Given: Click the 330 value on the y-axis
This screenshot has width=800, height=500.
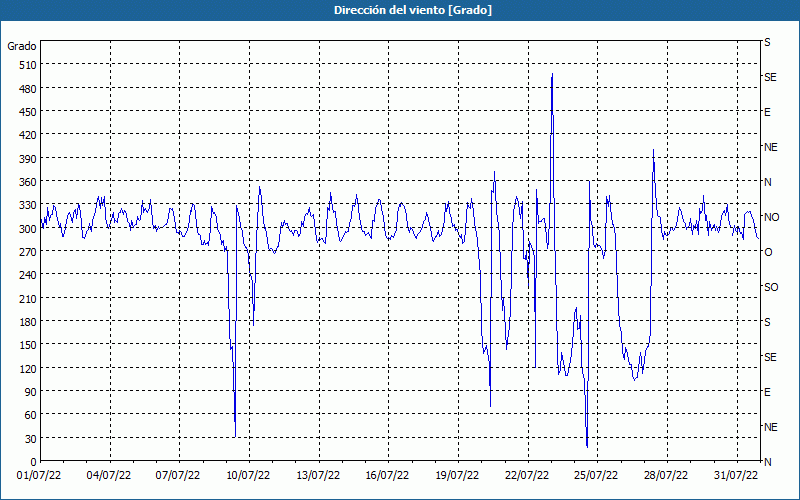Looking at the screenshot, I should pos(28,206).
